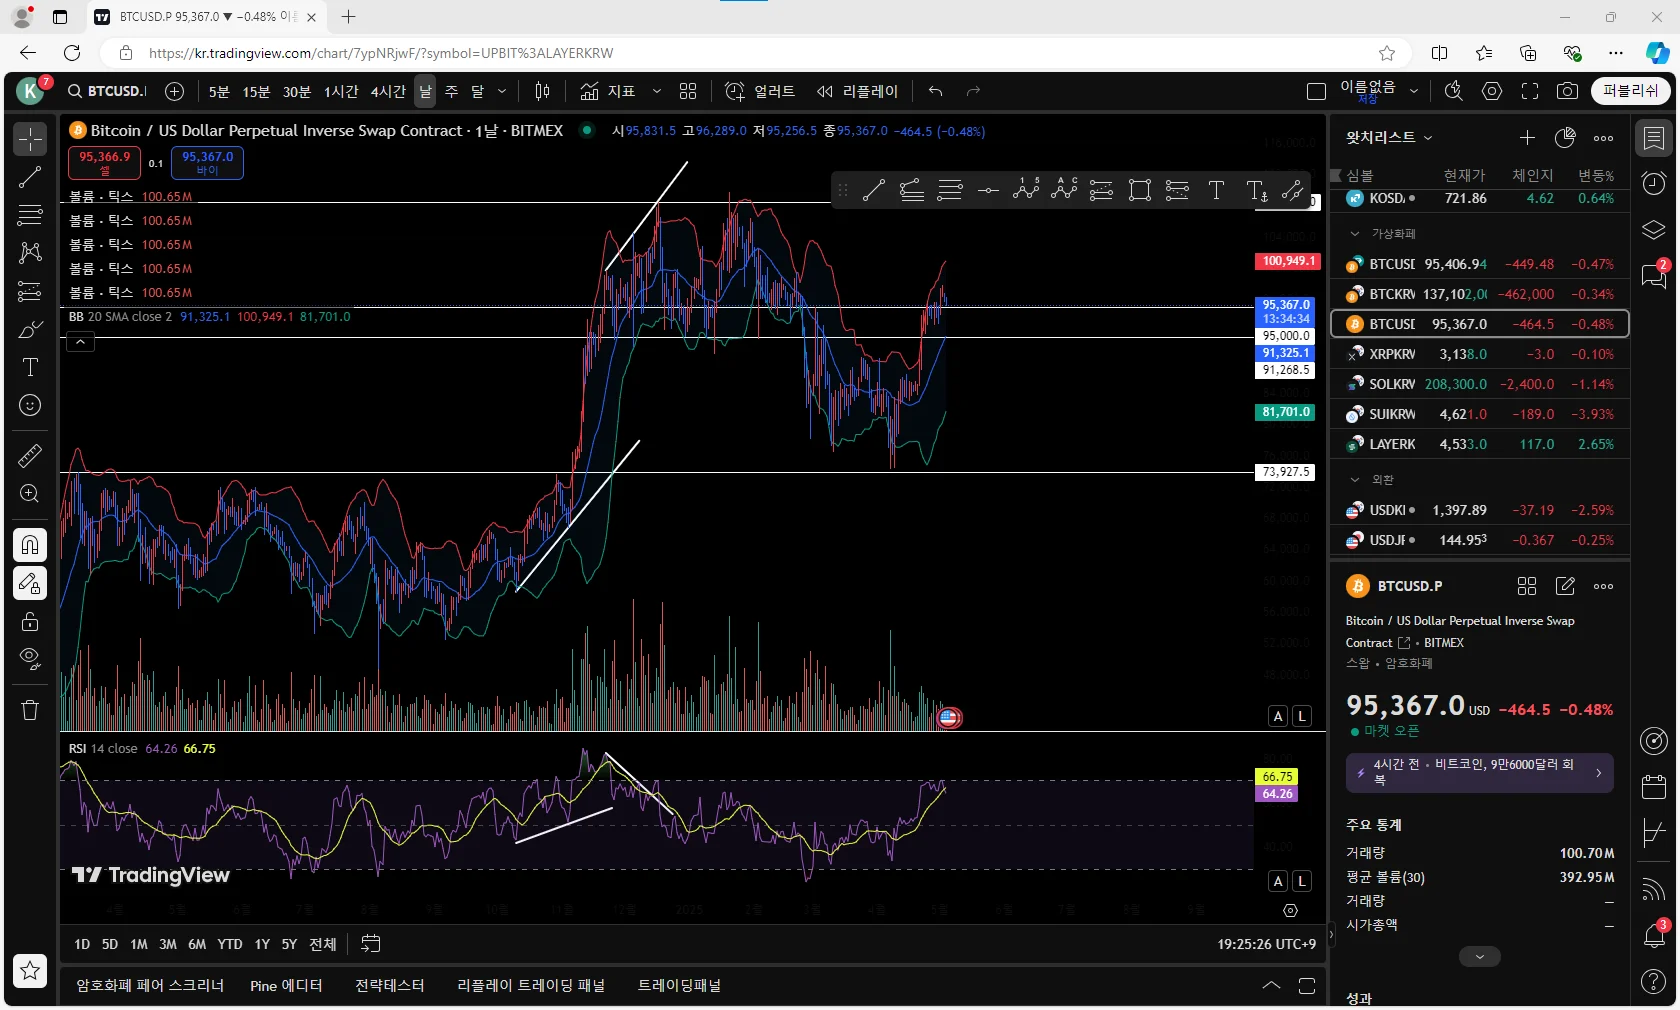Collapse the 외환 watchlist section
1680x1010 pixels.
click(1355, 480)
